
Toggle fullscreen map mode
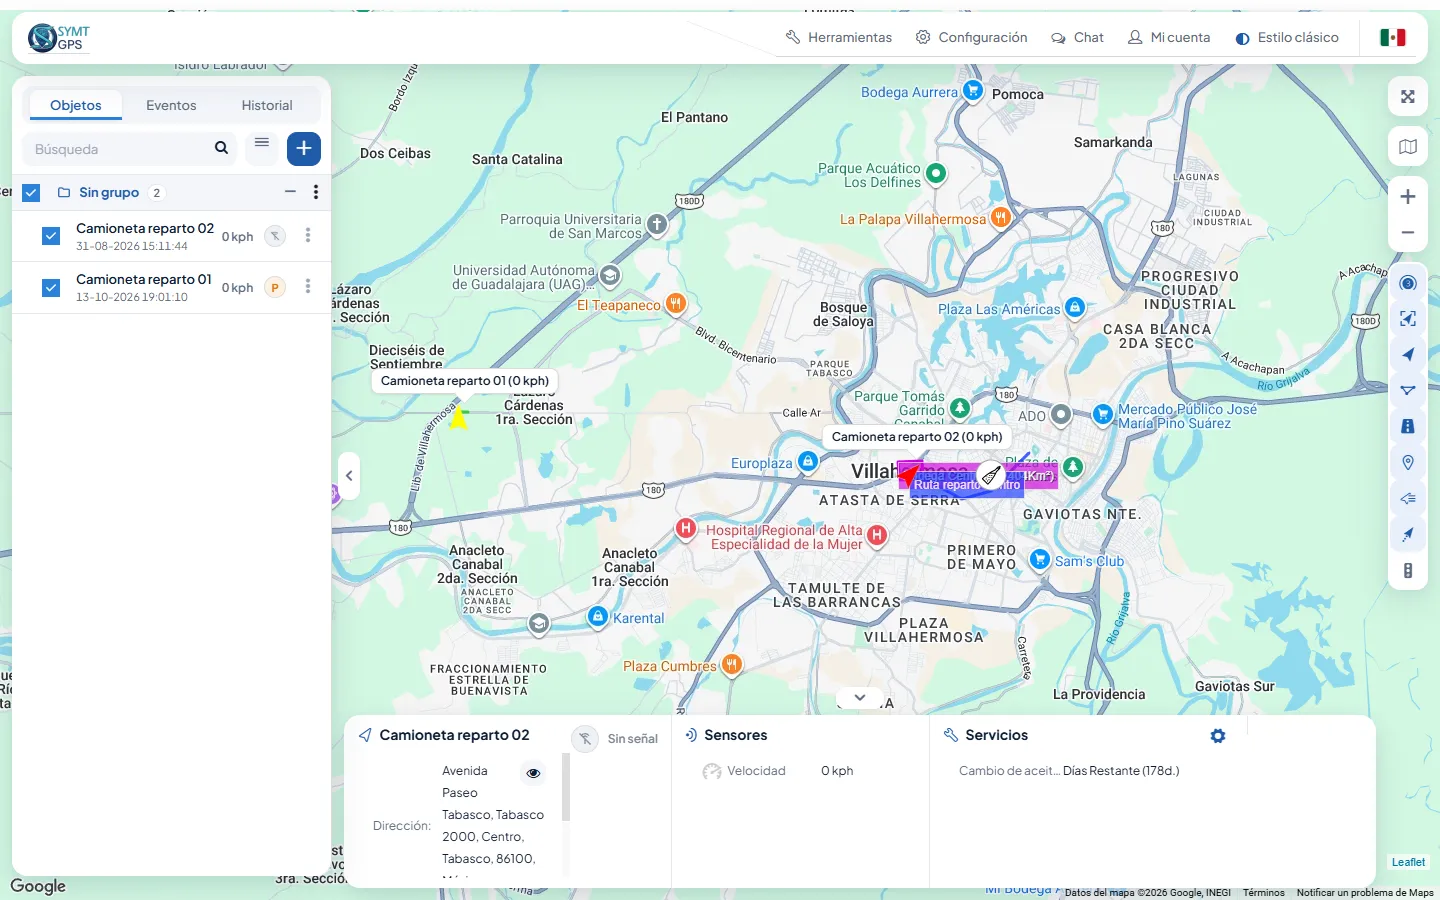pyautogui.click(x=1408, y=97)
